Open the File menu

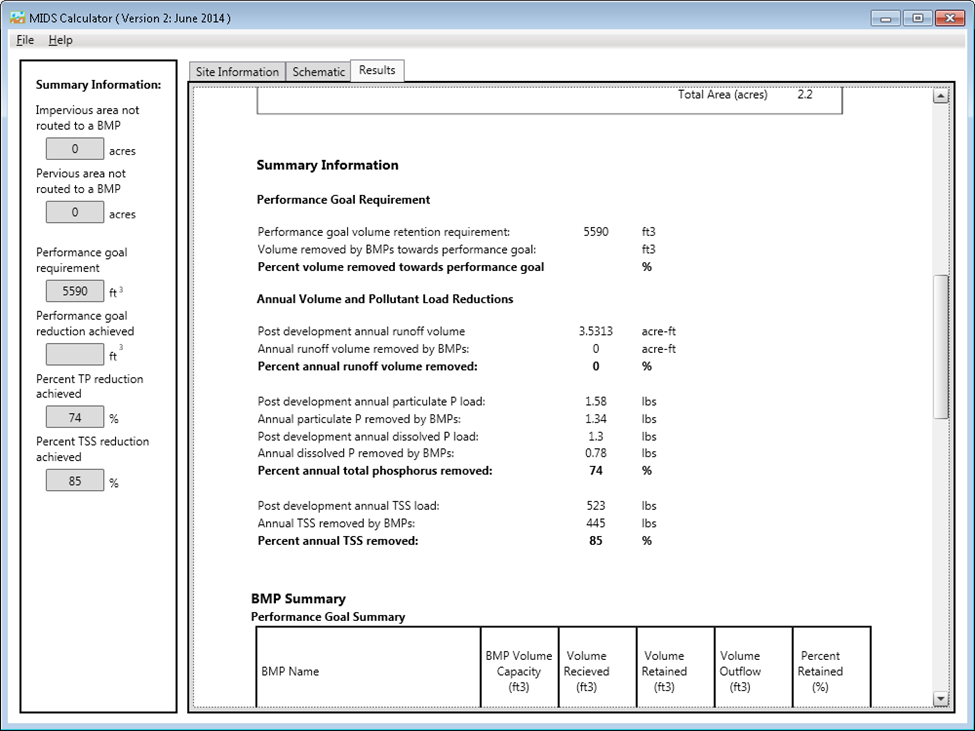tap(25, 40)
